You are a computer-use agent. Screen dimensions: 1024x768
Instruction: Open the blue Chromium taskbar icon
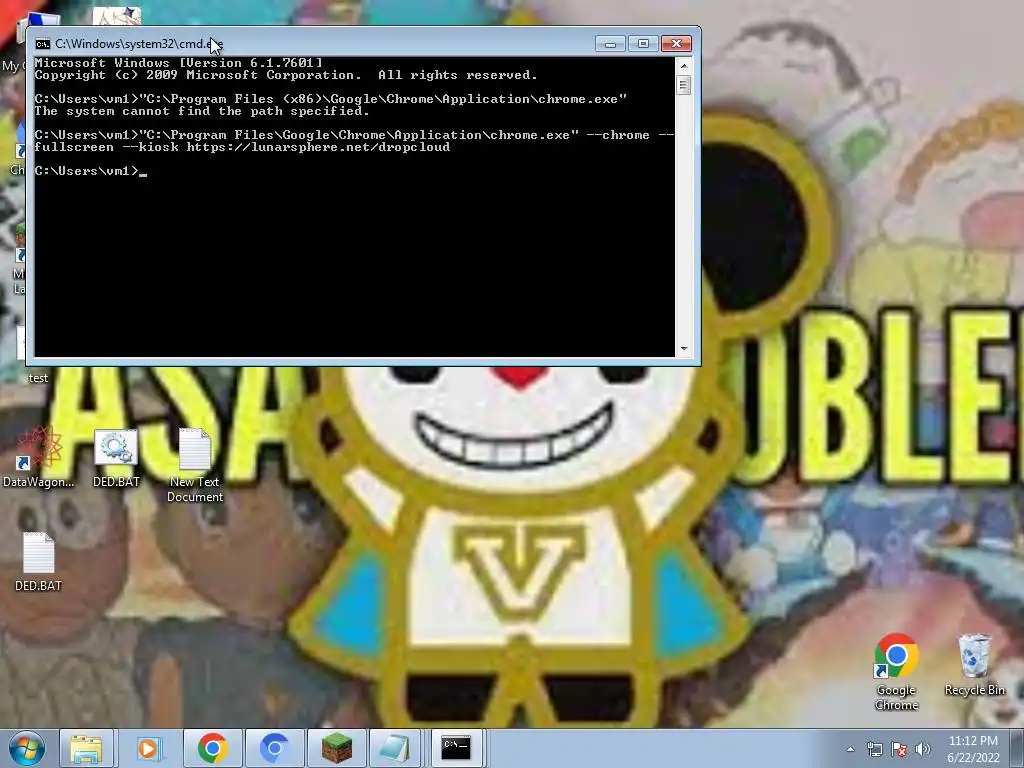274,748
